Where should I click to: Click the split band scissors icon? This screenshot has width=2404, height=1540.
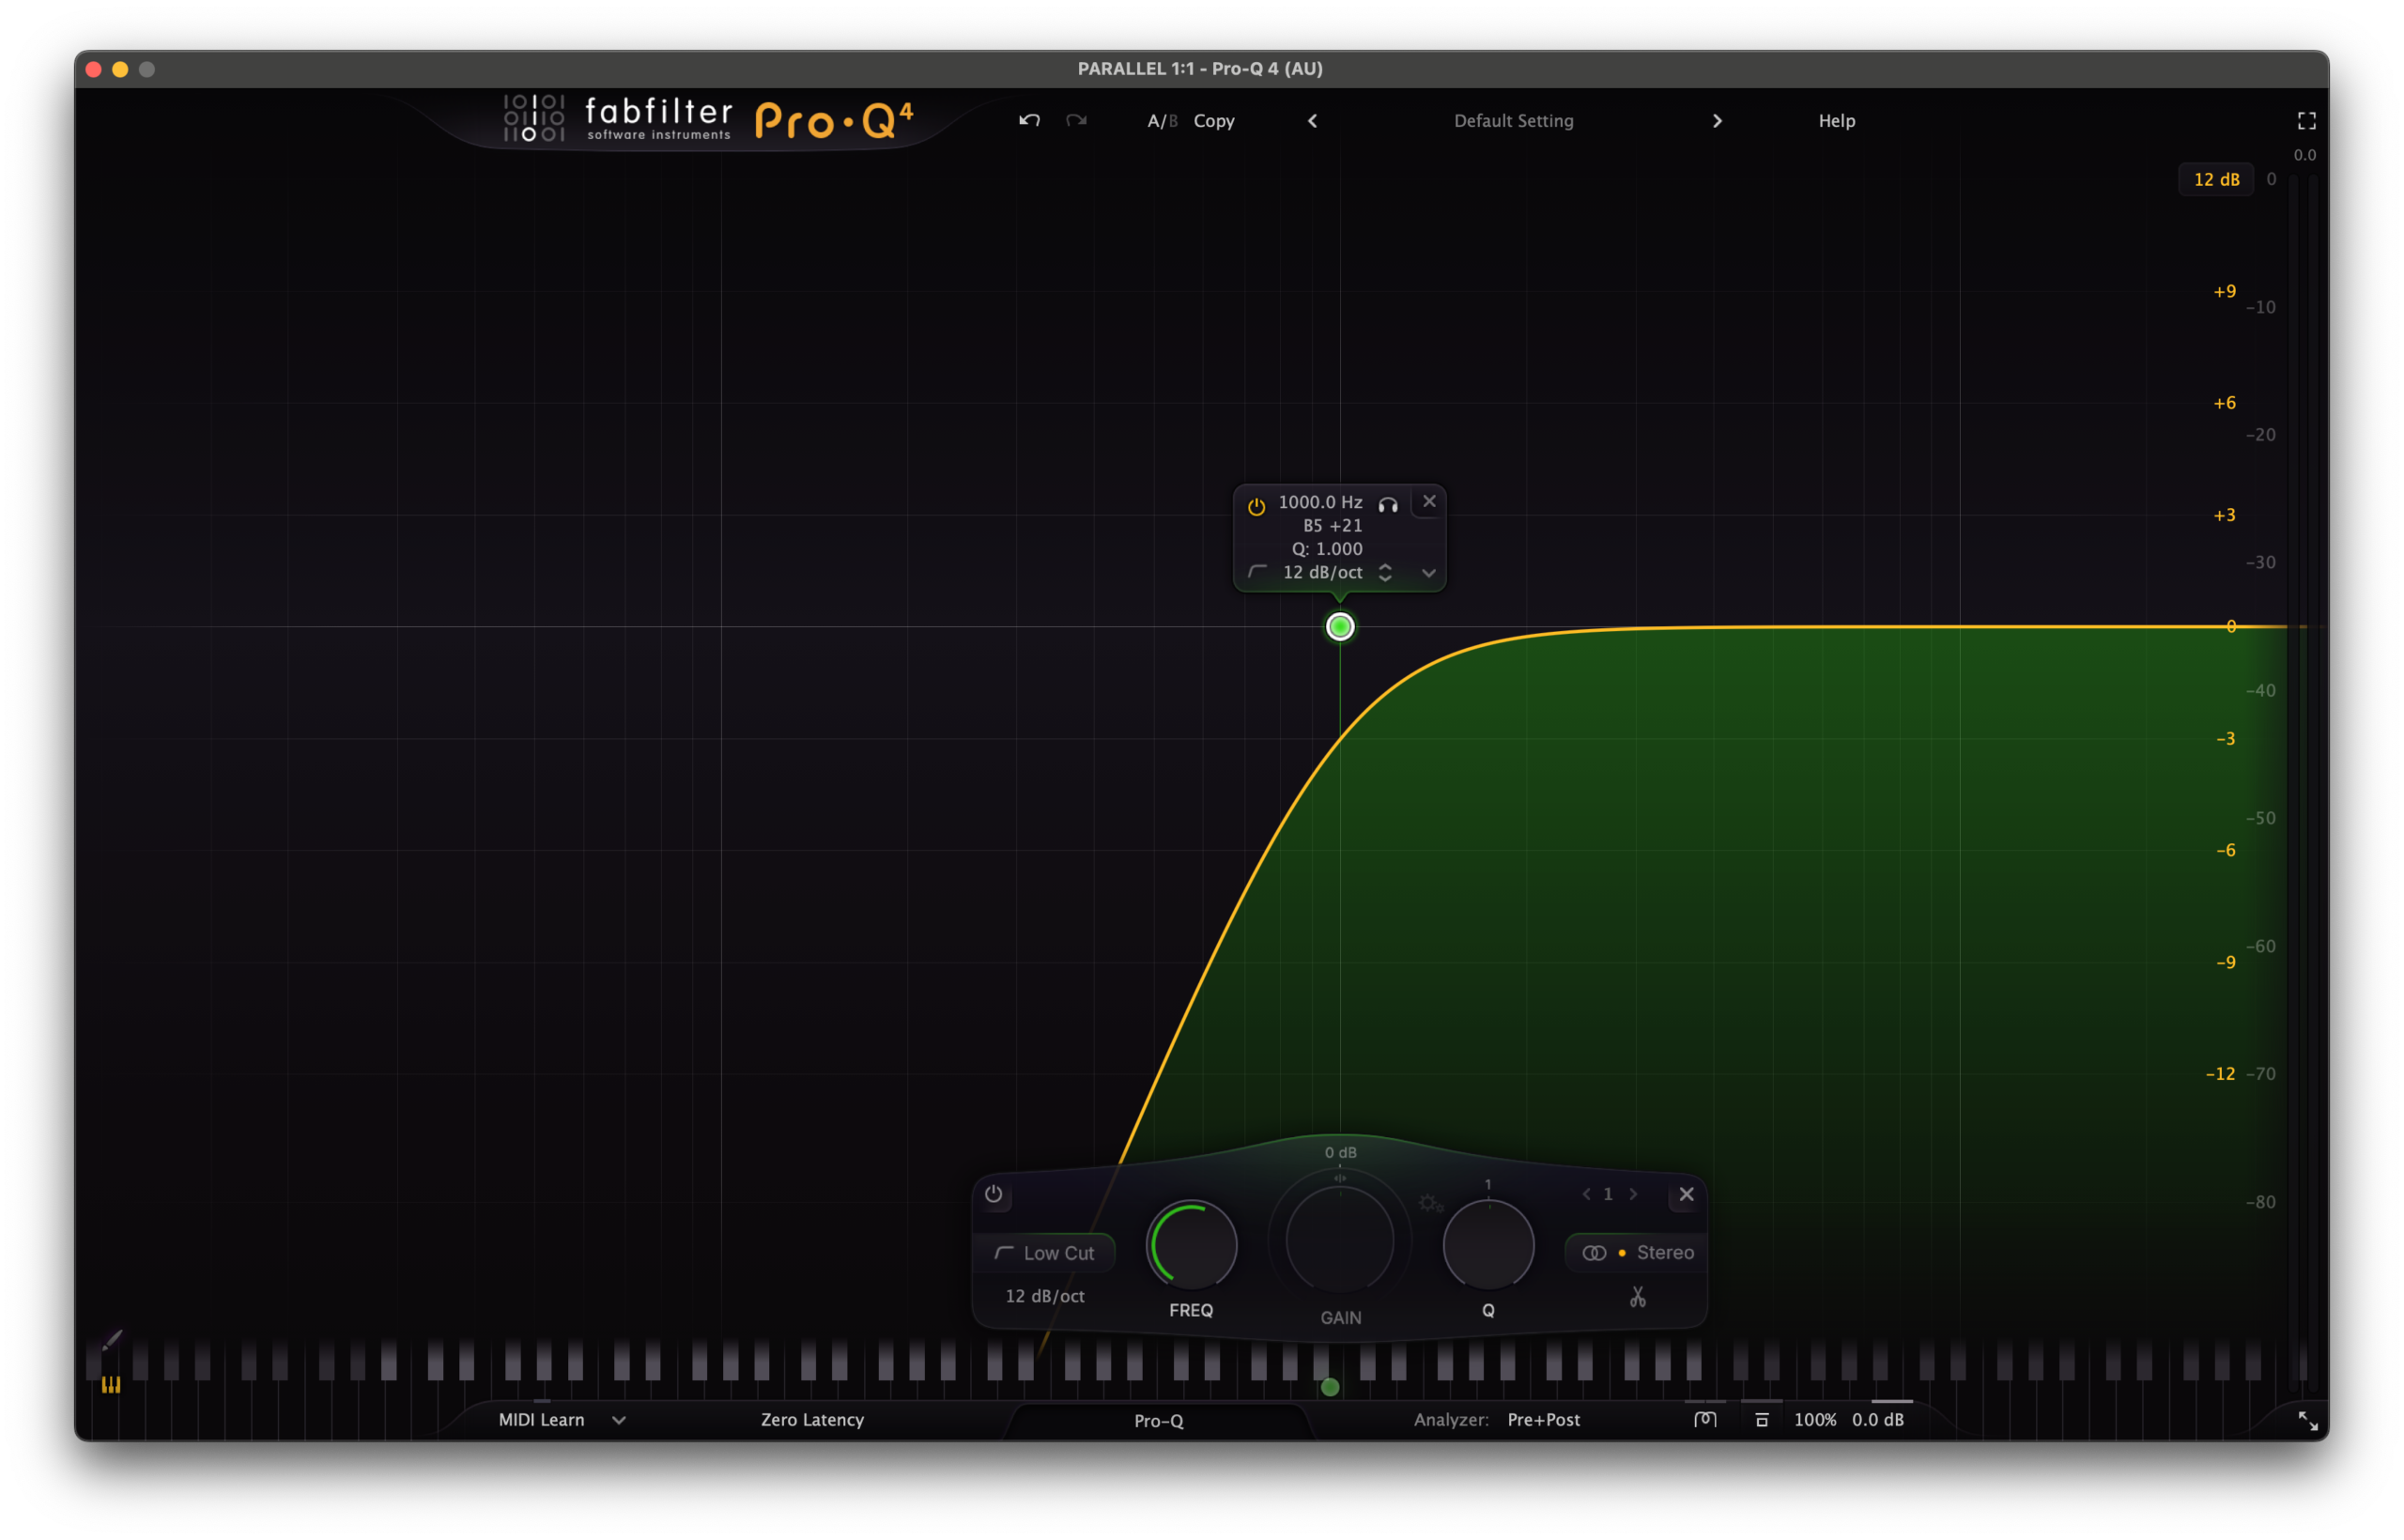coord(1637,1297)
